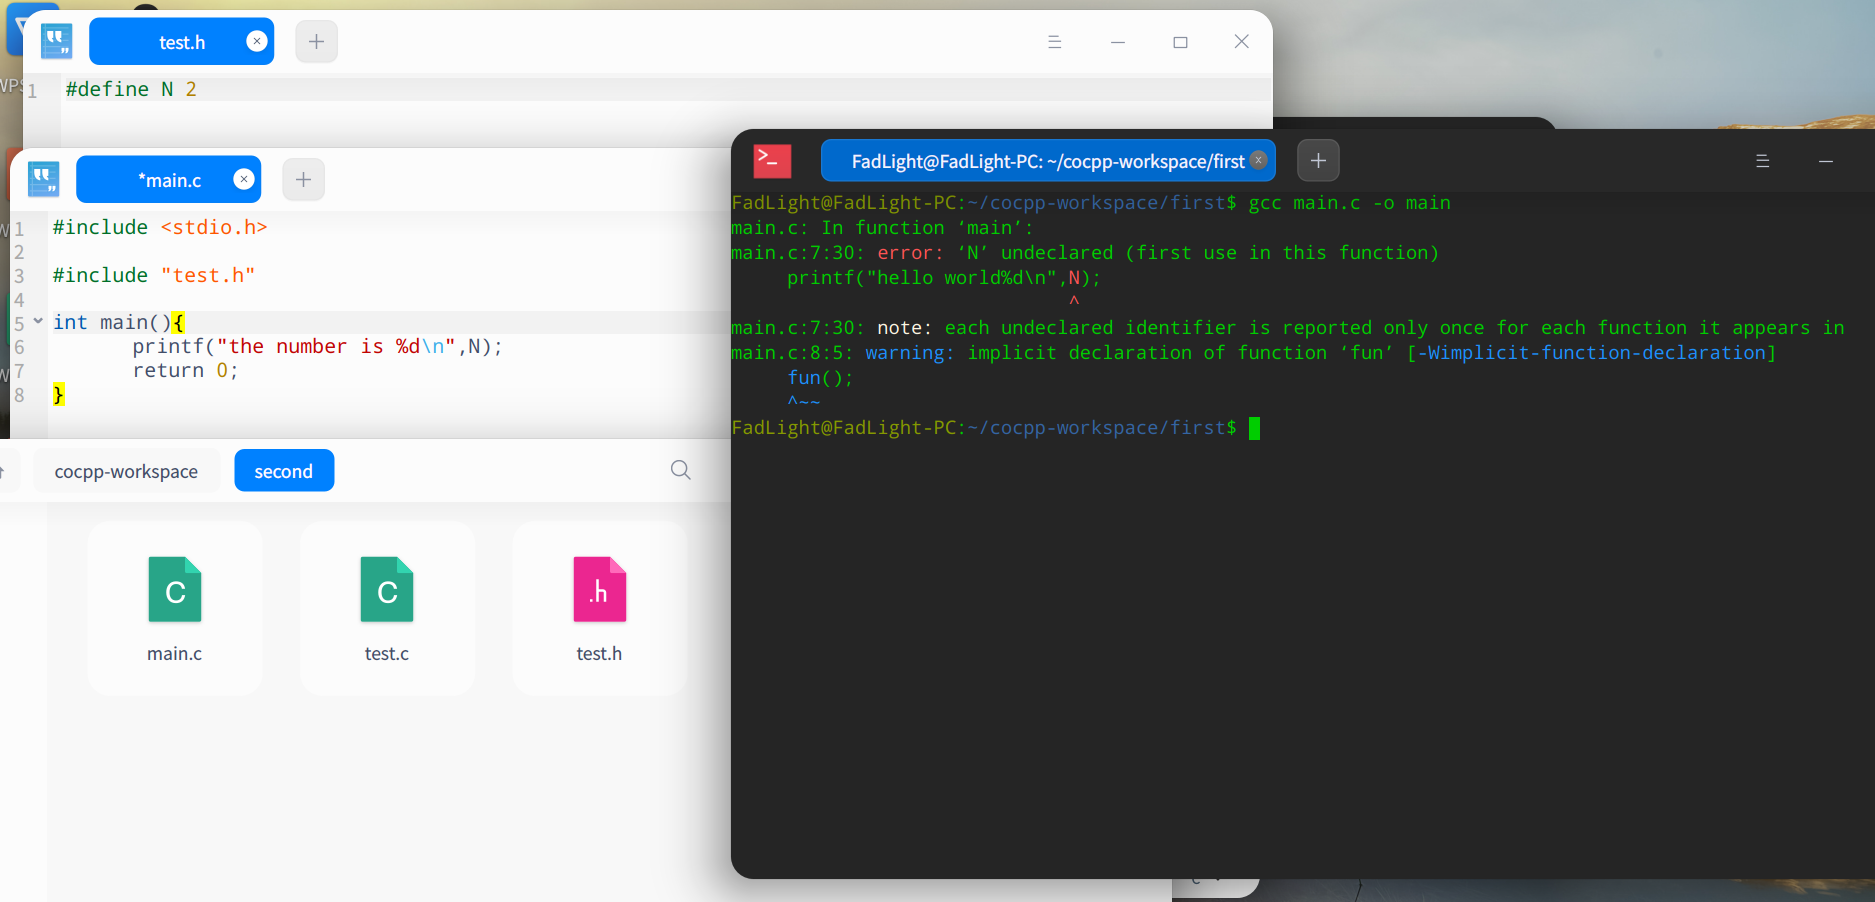Select the main.c file icon

point(175,590)
